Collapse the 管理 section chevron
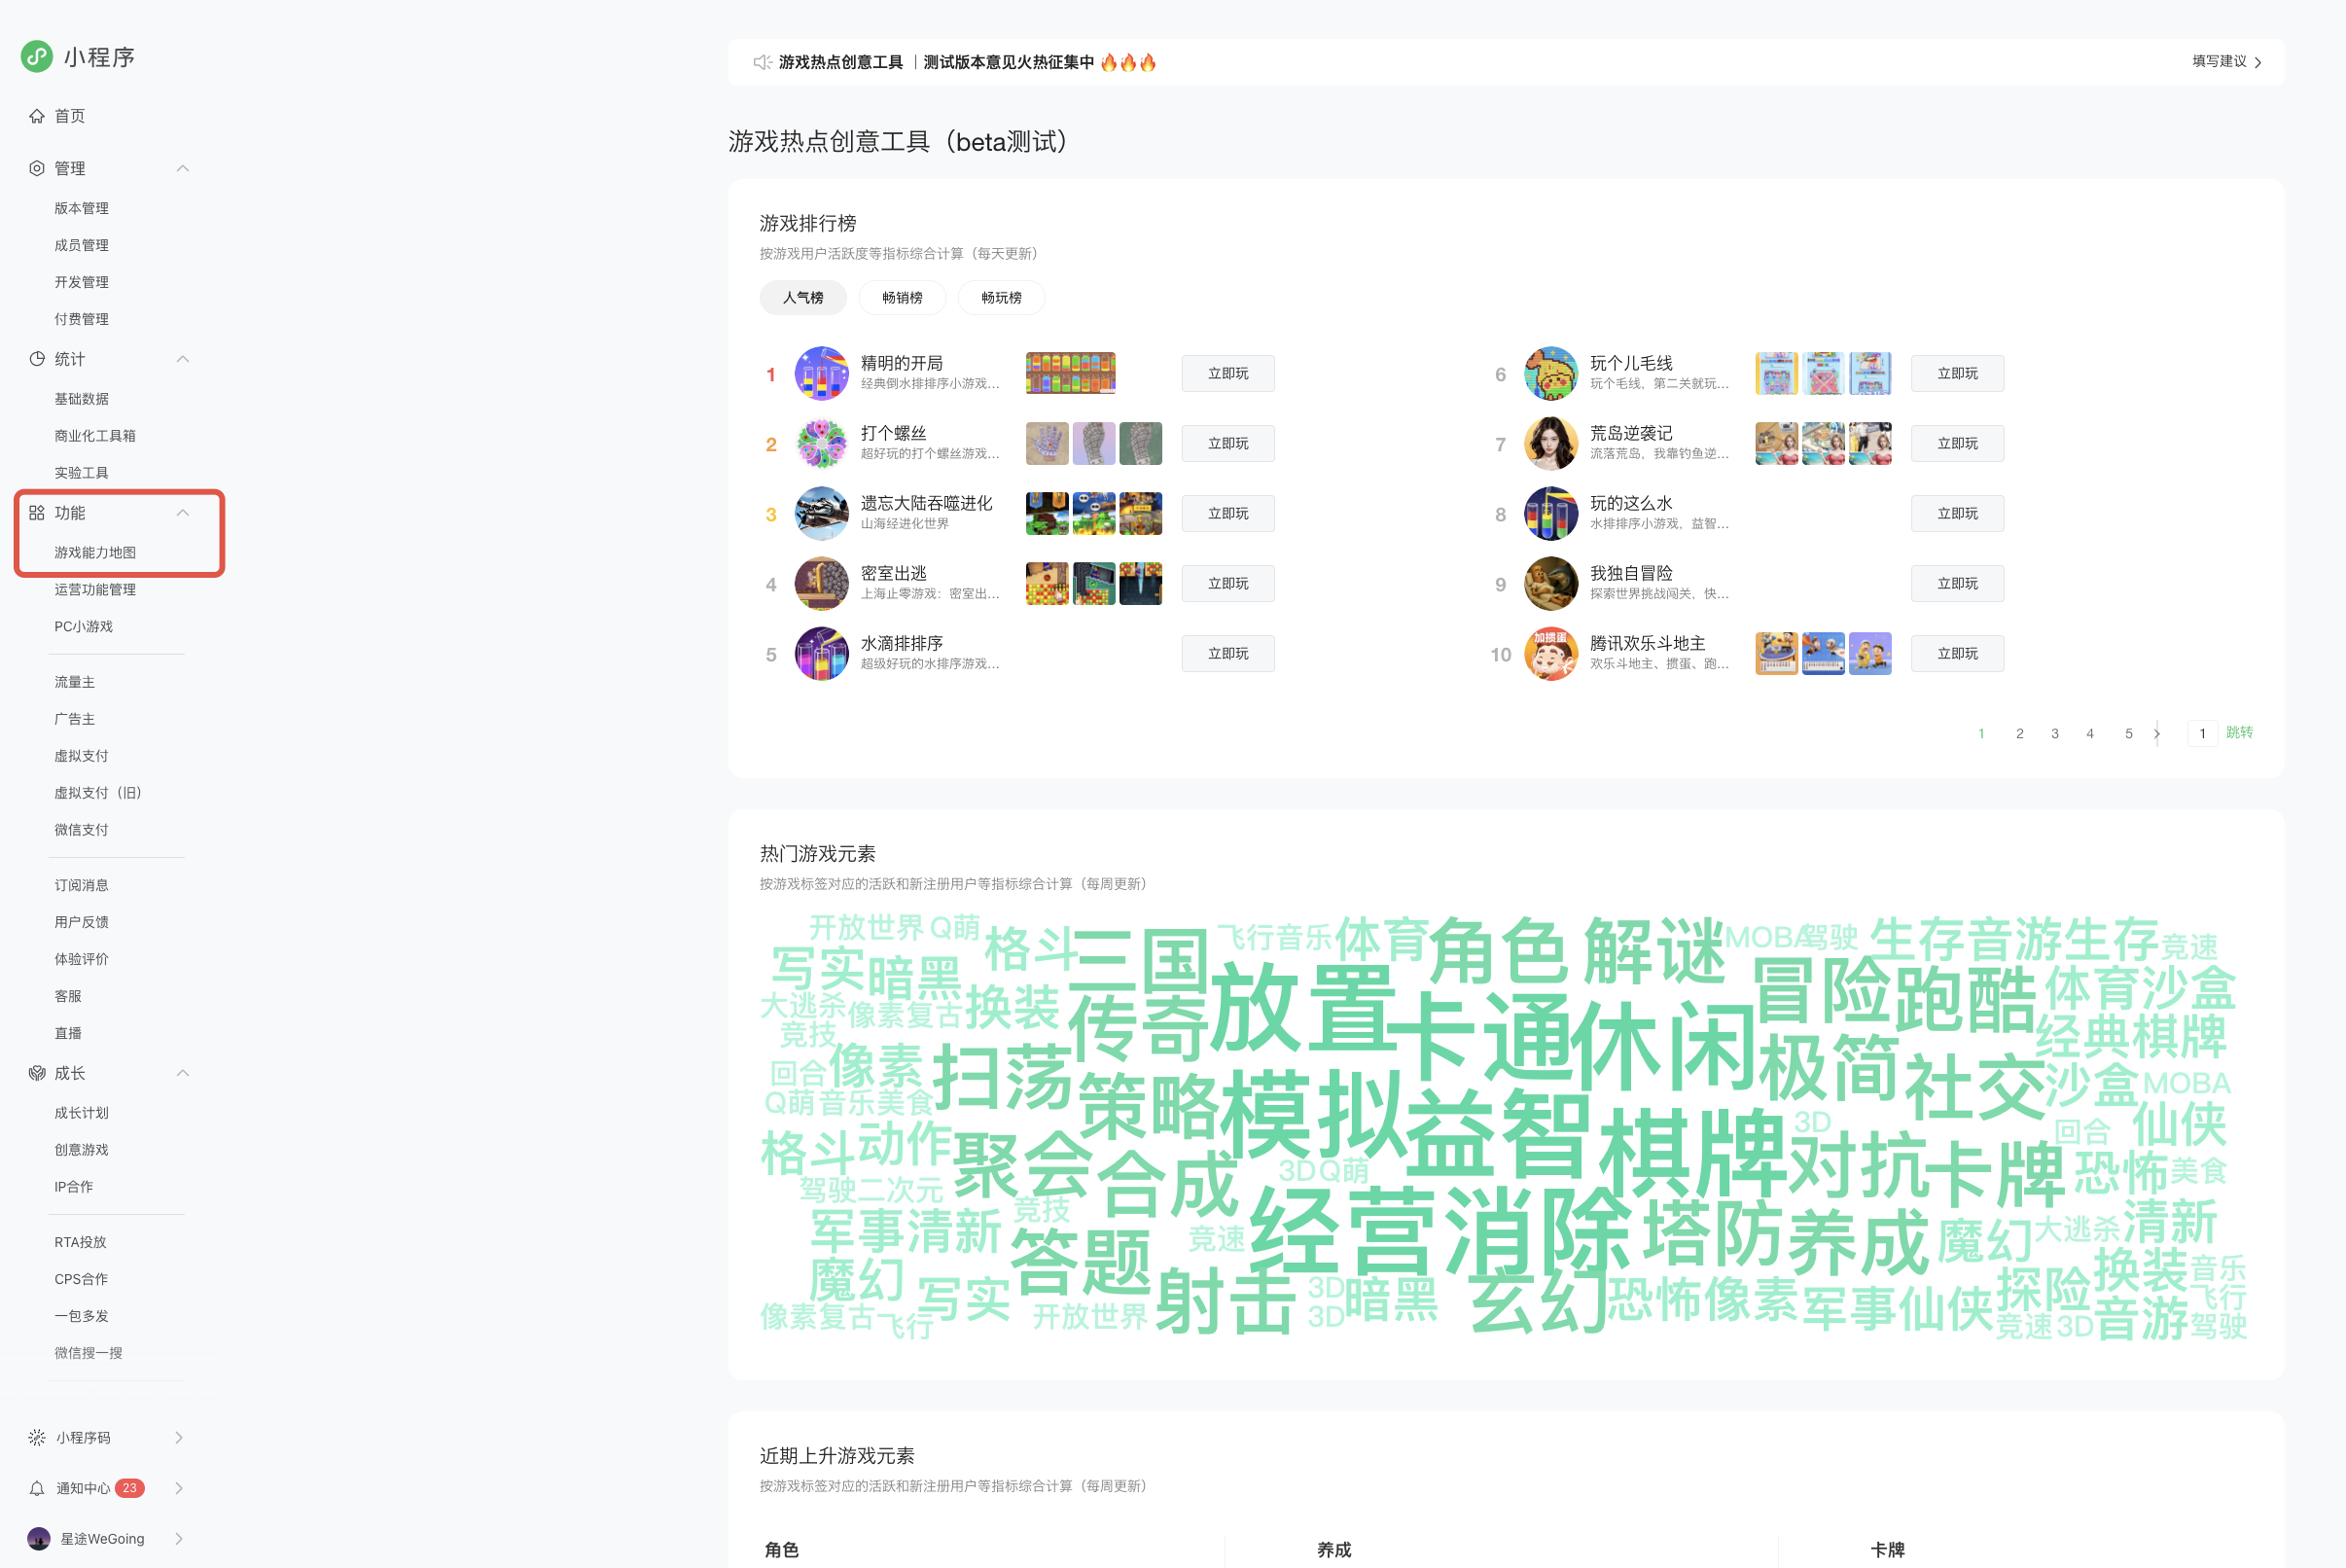2346x1568 pixels. pyautogui.click(x=182, y=168)
